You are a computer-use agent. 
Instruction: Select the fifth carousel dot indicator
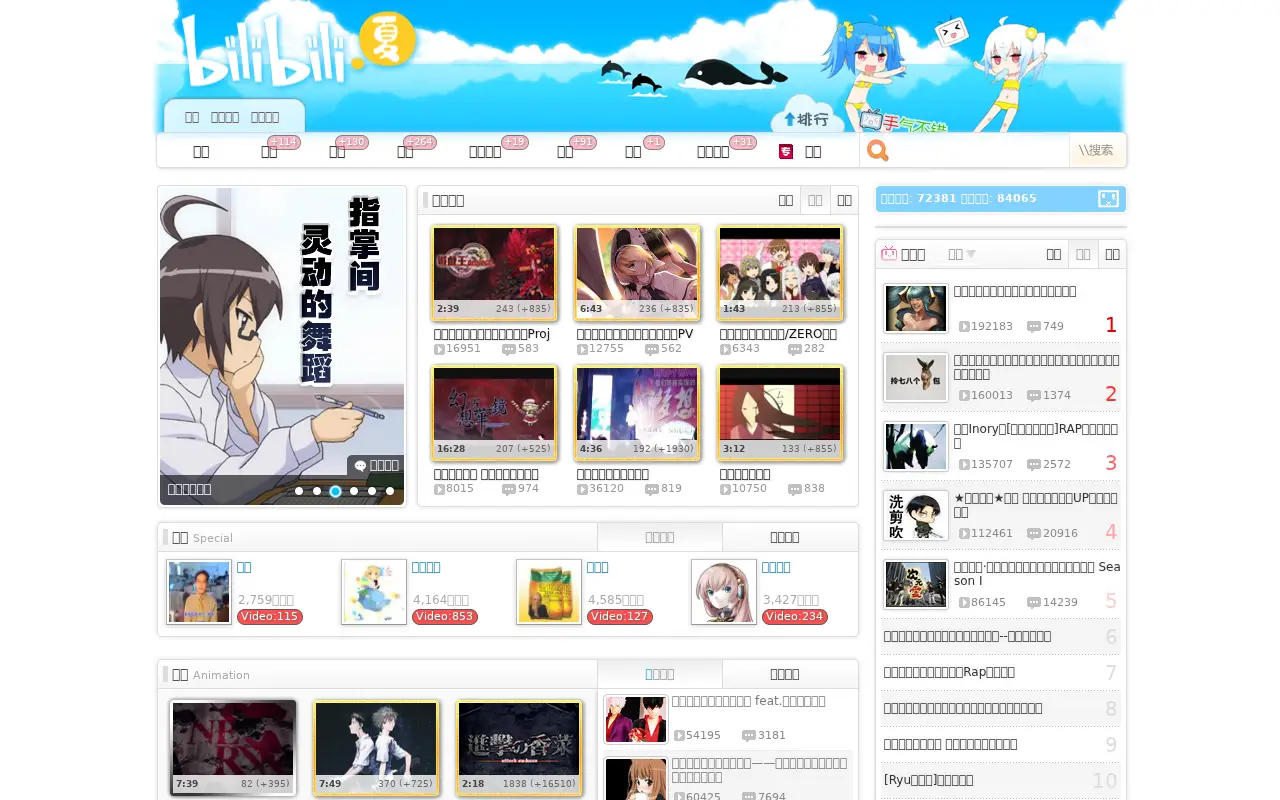(372, 491)
